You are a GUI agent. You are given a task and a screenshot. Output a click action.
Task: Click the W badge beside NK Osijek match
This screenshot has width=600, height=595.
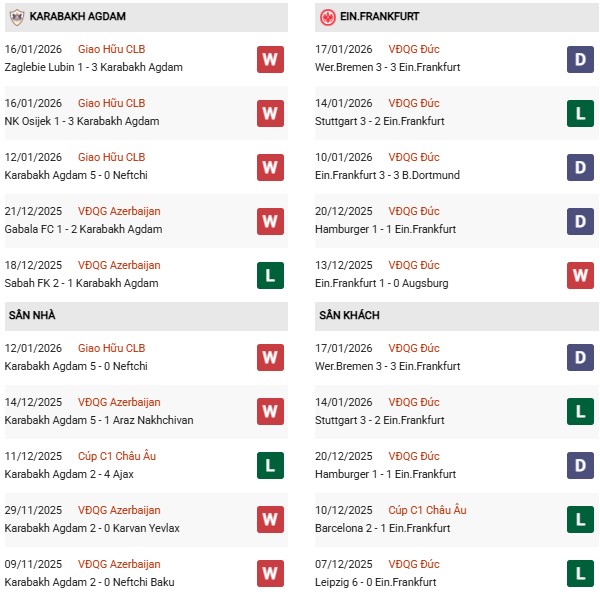269,113
